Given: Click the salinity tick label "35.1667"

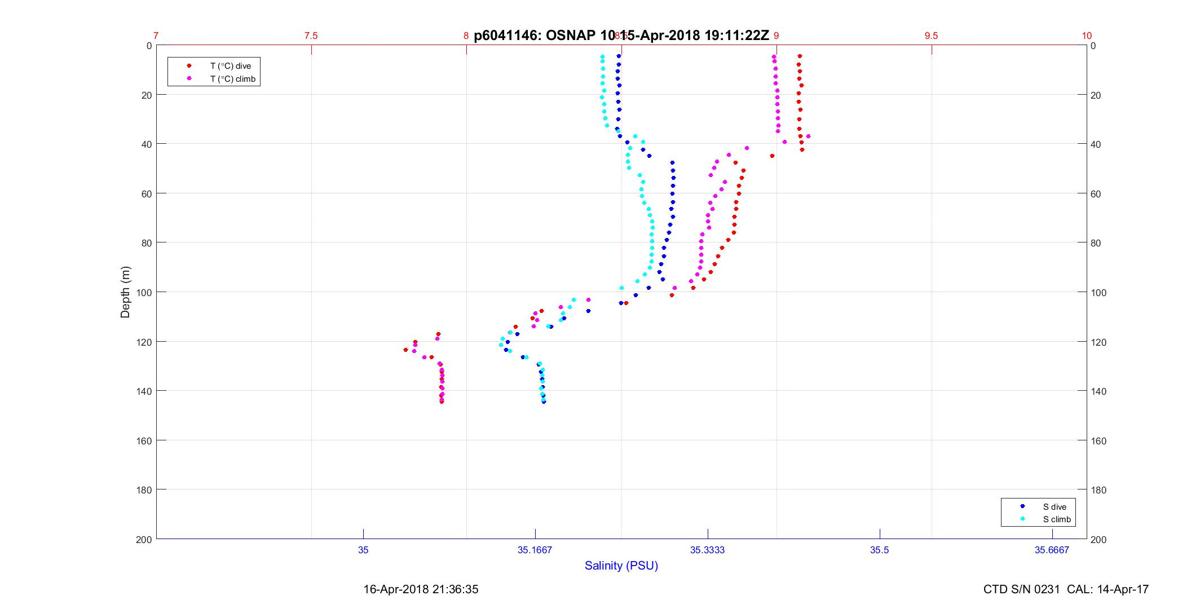Looking at the screenshot, I should (535, 550).
